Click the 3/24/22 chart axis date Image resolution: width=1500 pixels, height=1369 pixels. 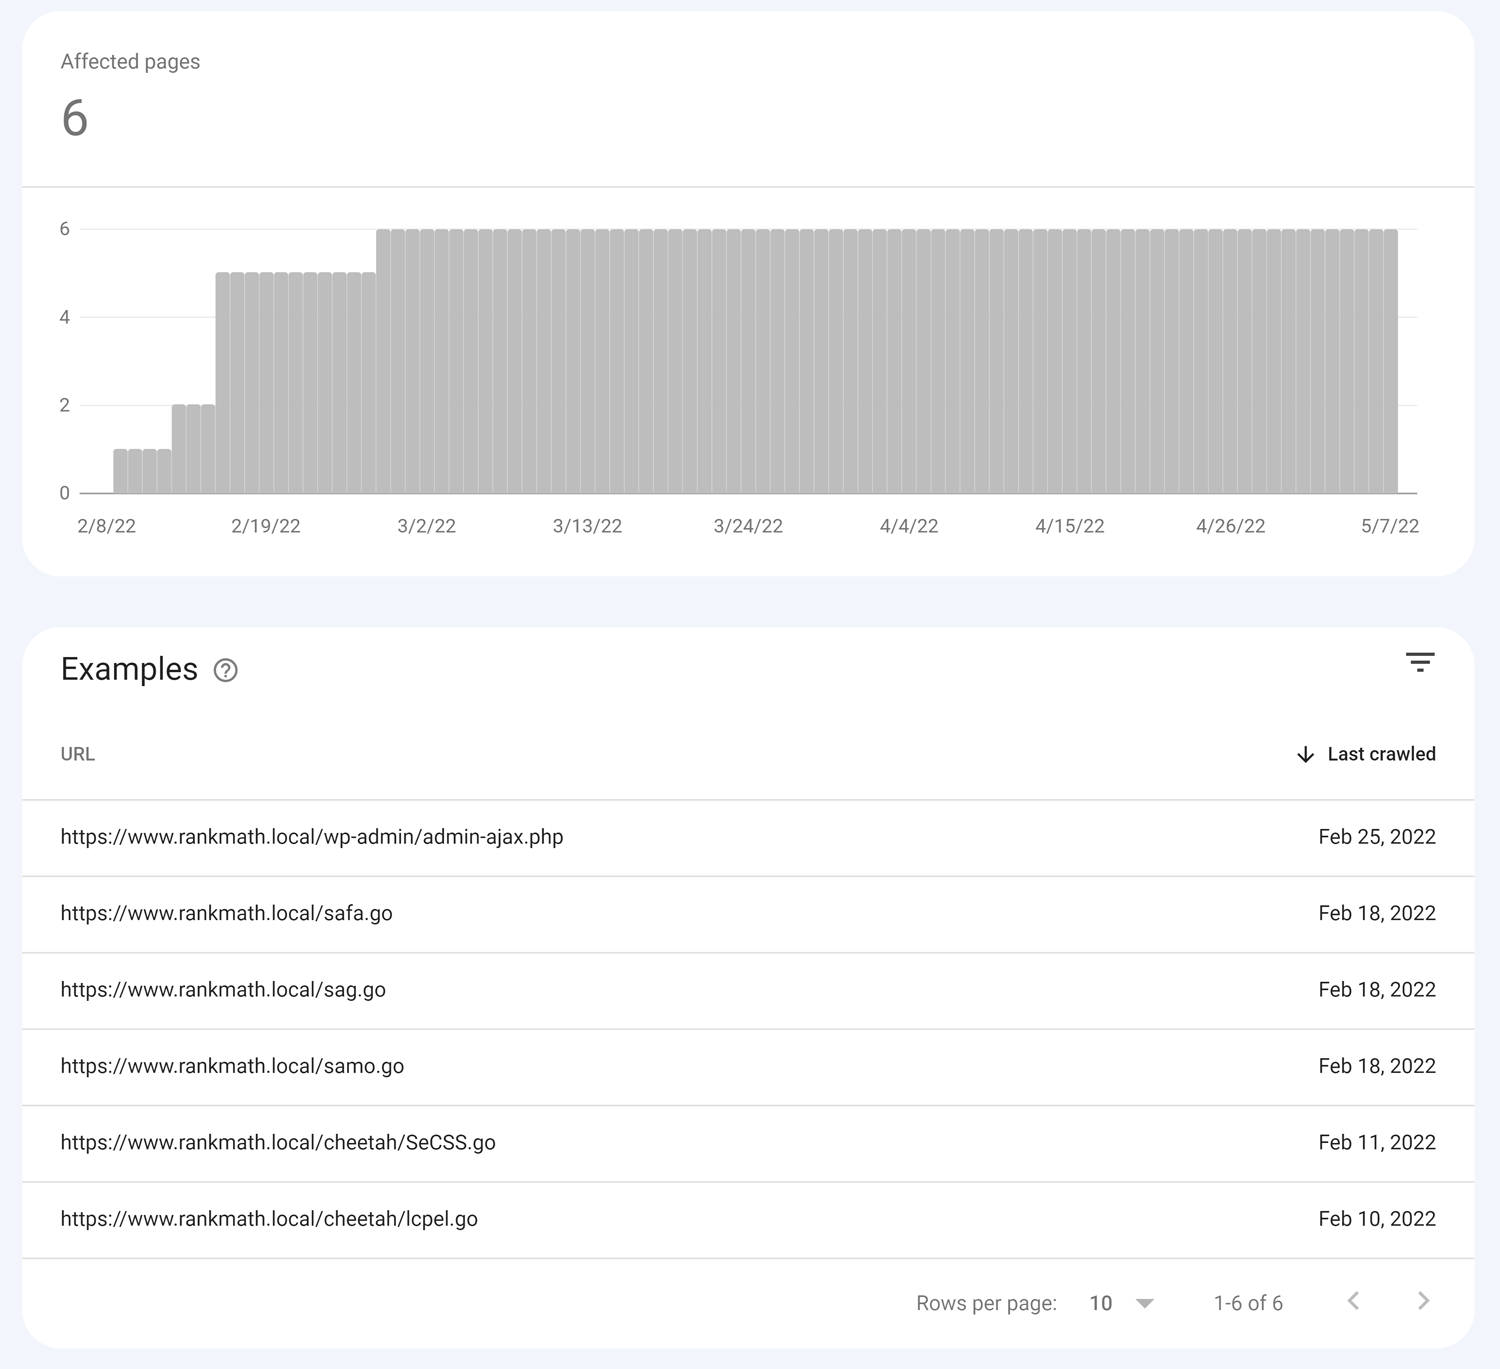click(x=748, y=526)
